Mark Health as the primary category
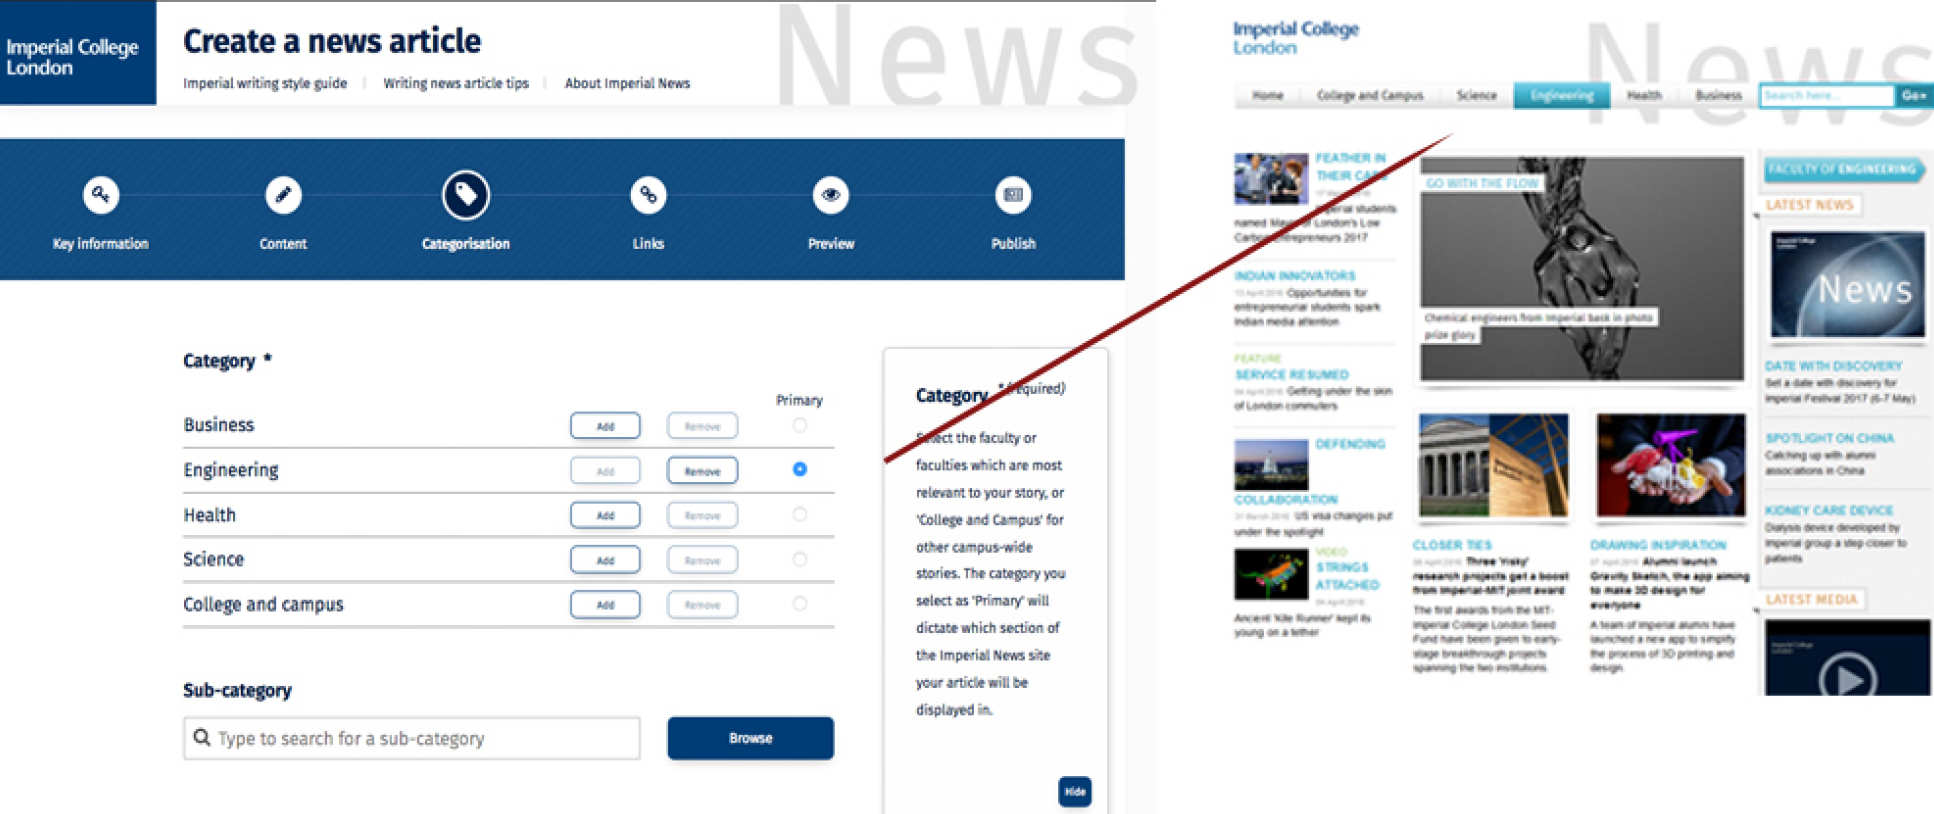 799,514
